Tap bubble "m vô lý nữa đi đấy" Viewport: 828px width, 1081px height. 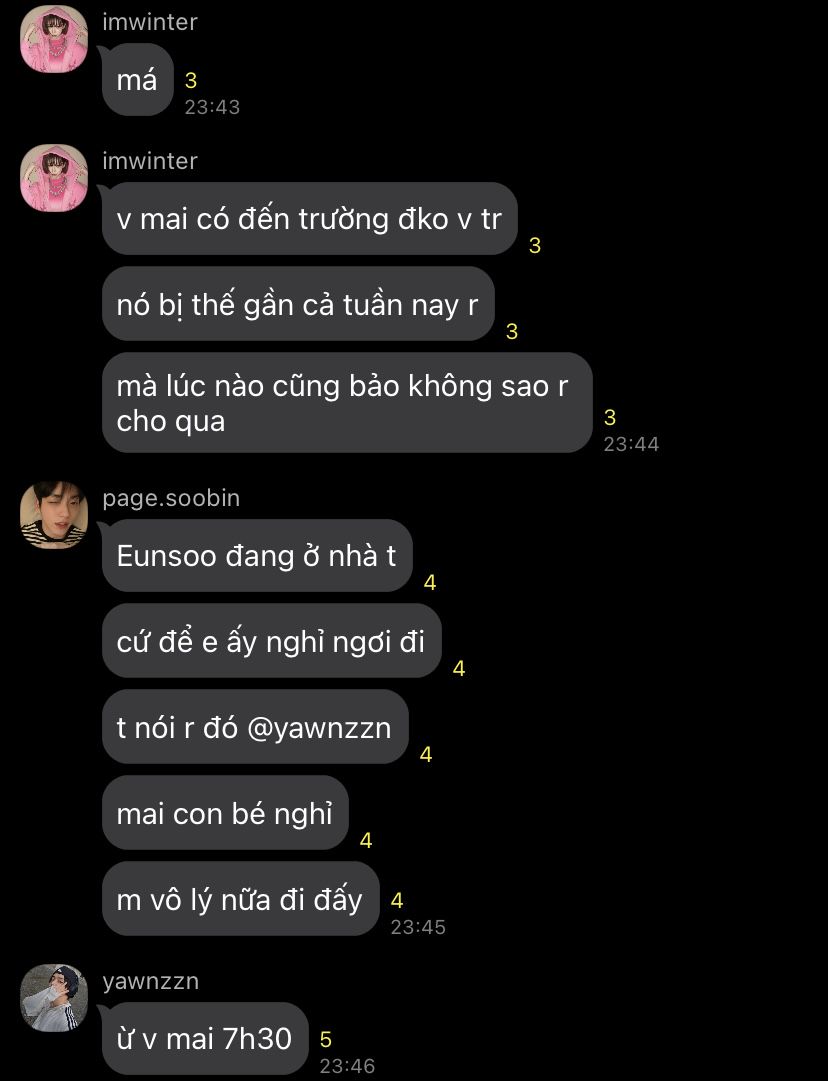coord(241,900)
